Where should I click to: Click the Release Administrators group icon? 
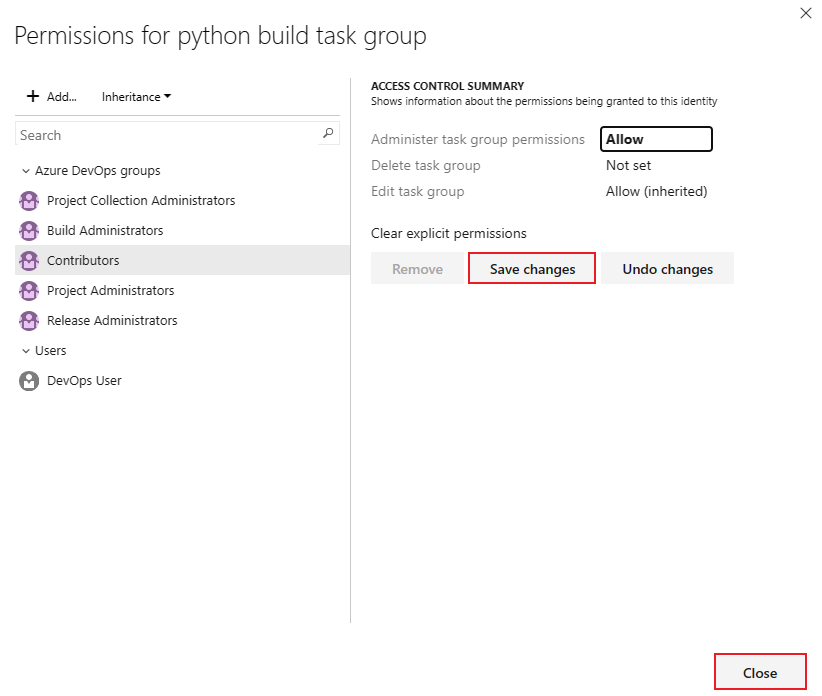pyautogui.click(x=29, y=321)
